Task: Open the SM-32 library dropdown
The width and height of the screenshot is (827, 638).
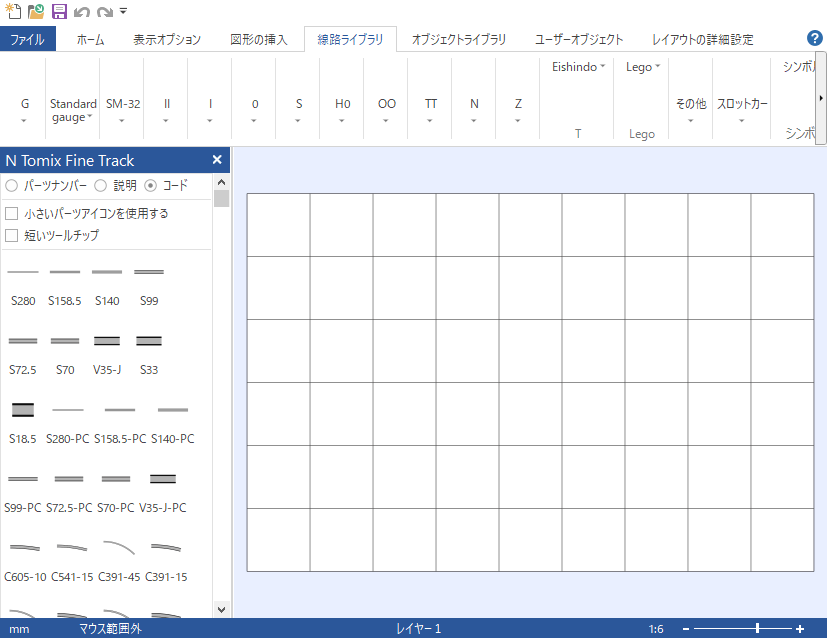Action: pyautogui.click(x=122, y=110)
